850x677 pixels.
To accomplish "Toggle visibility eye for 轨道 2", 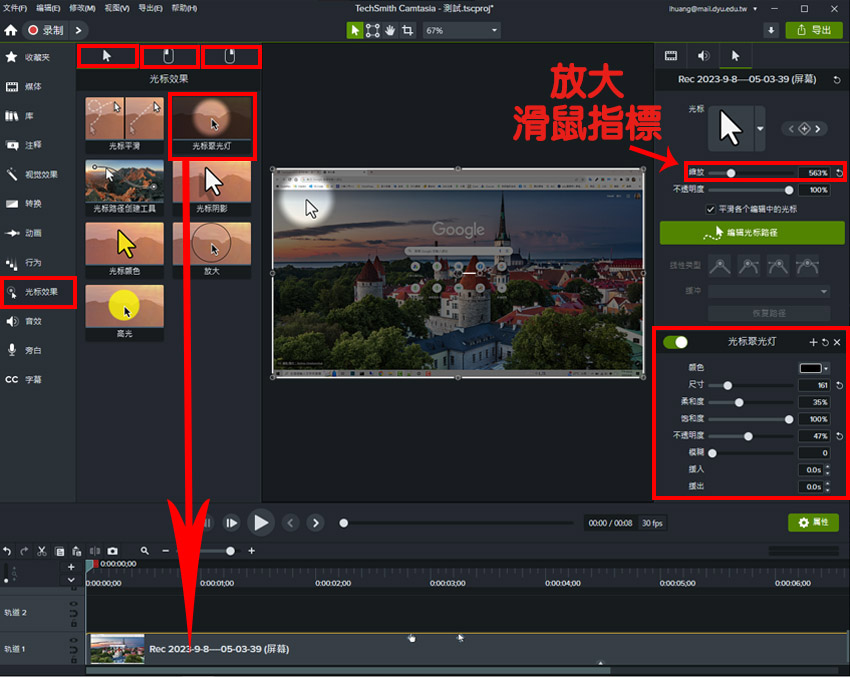I will coord(73,605).
